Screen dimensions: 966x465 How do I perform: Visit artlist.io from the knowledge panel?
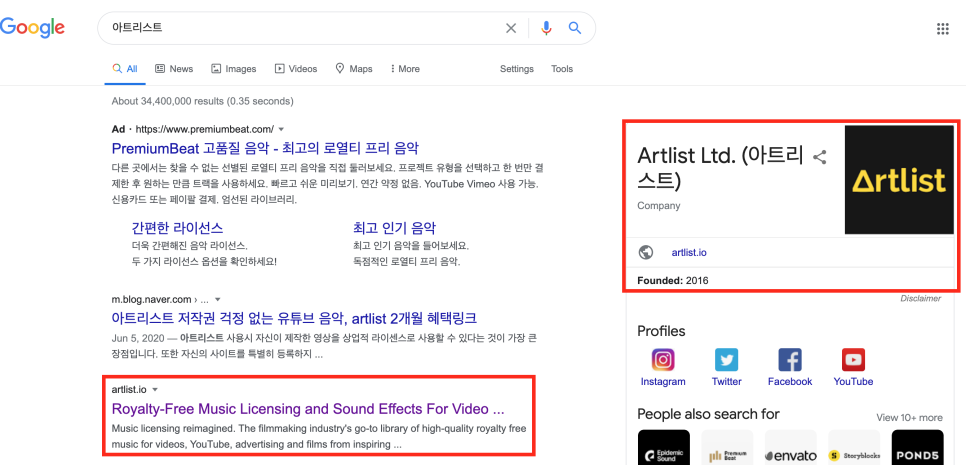click(689, 253)
